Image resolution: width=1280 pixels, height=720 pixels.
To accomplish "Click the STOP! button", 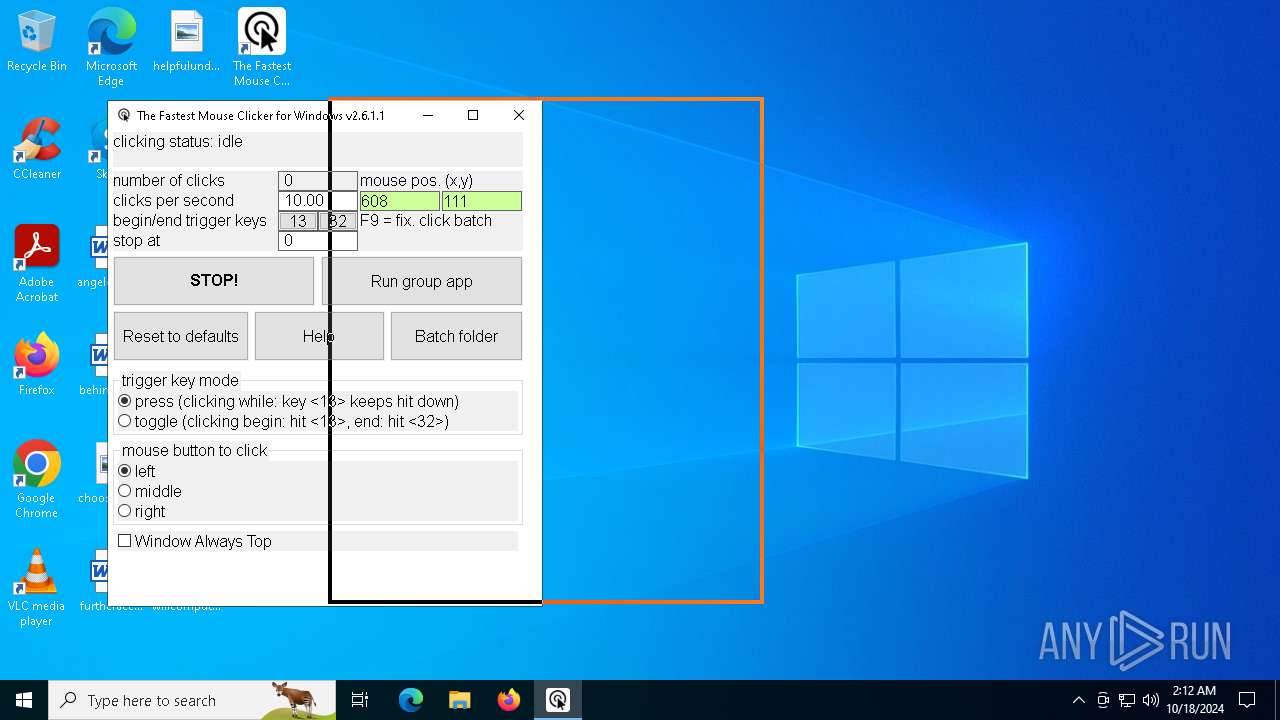I will tap(214, 281).
